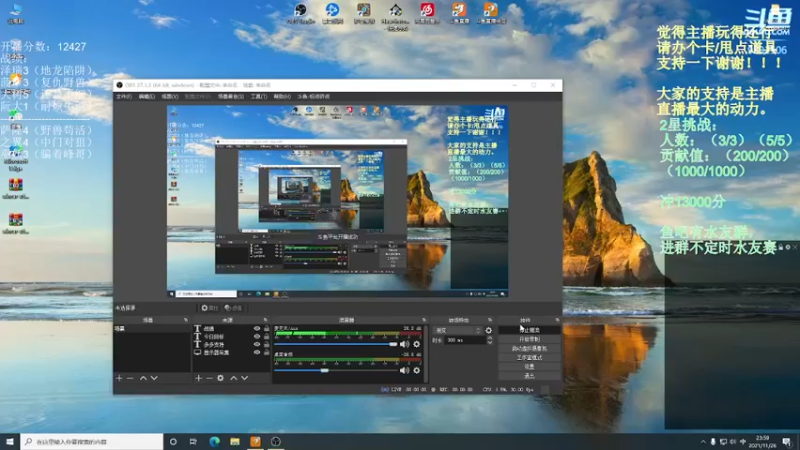Open the 编辑(E) menu
This screenshot has width=800, height=450.
146,96
